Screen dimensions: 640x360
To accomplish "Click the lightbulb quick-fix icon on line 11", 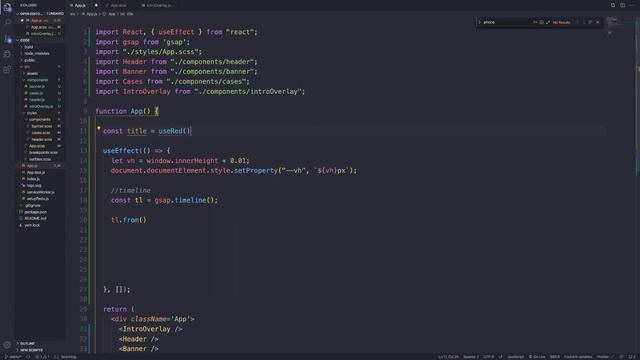I will point(98,129).
